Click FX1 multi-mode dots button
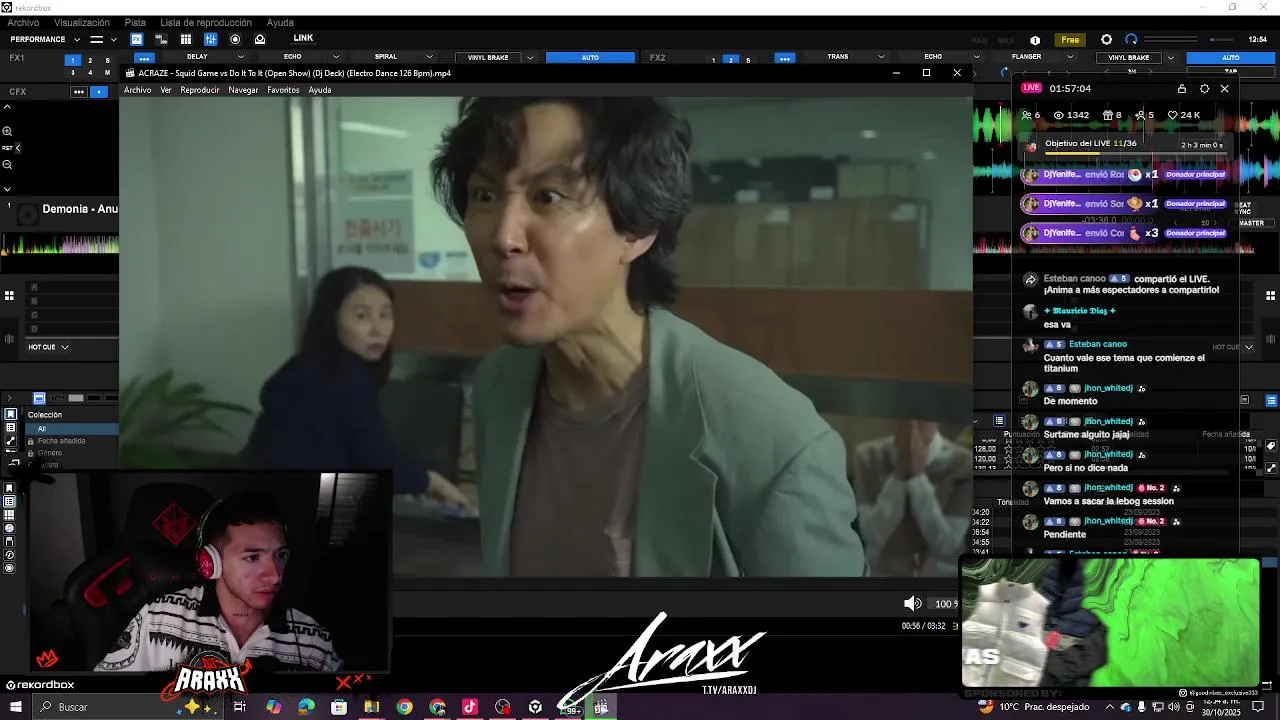1280x720 pixels. [x=144, y=58]
